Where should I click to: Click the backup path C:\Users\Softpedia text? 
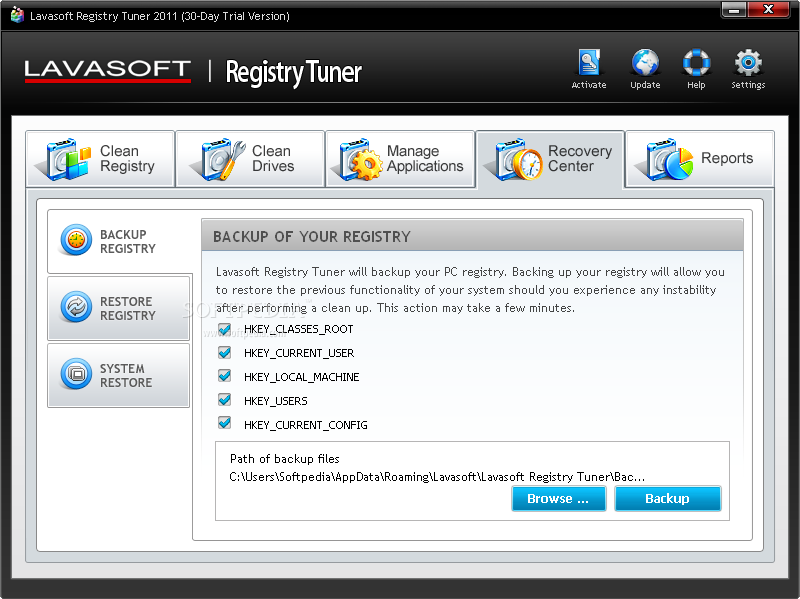pos(437,477)
